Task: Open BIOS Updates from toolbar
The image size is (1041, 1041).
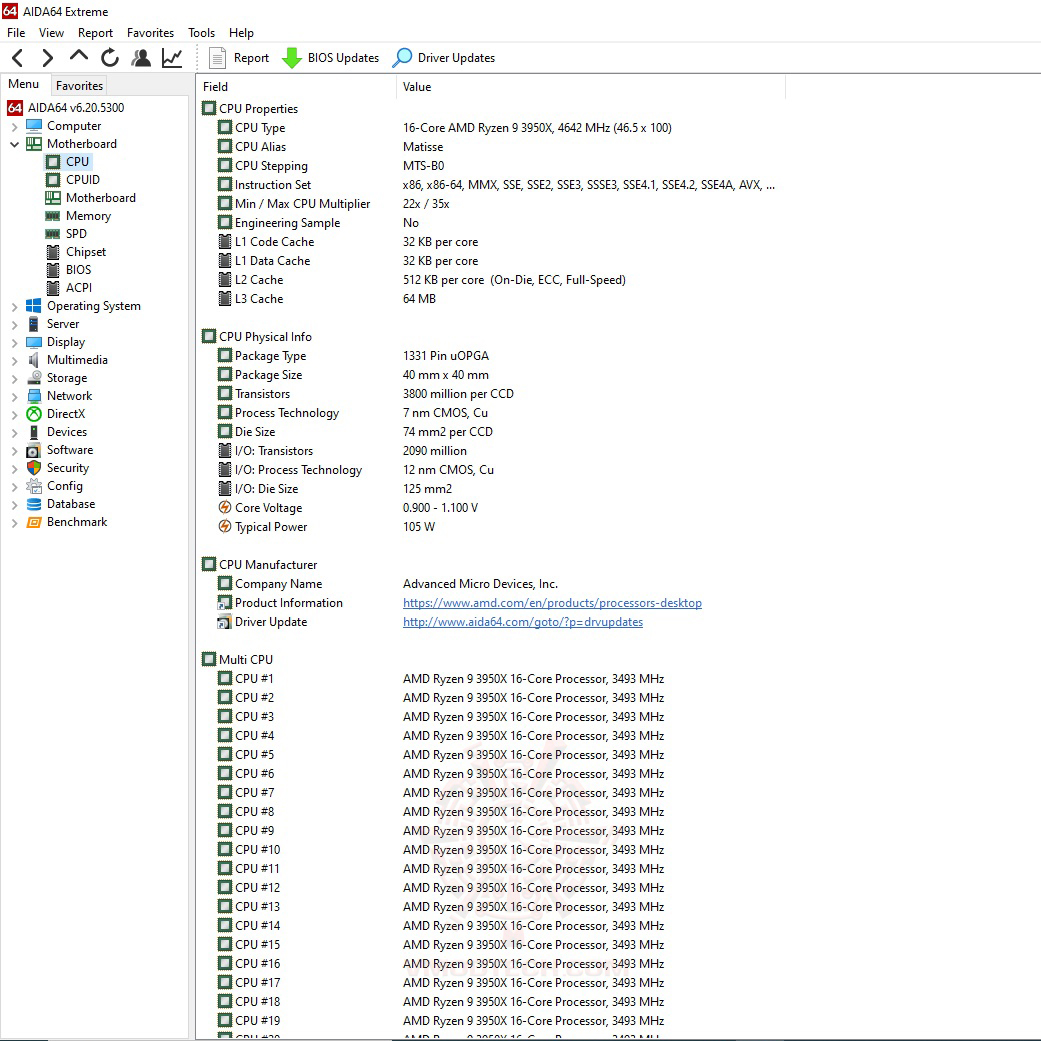Action: pos(330,58)
